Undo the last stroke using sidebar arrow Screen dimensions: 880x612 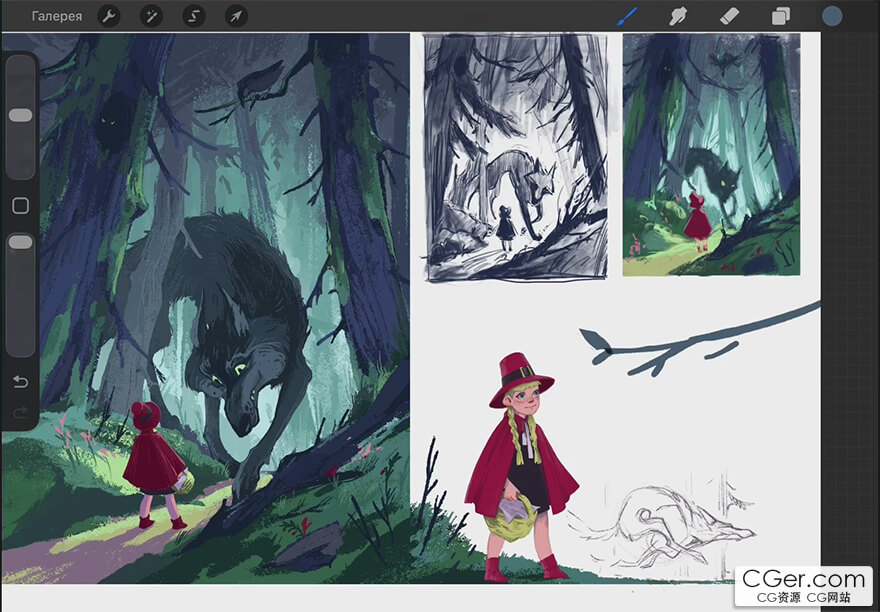(x=20, y=382)
